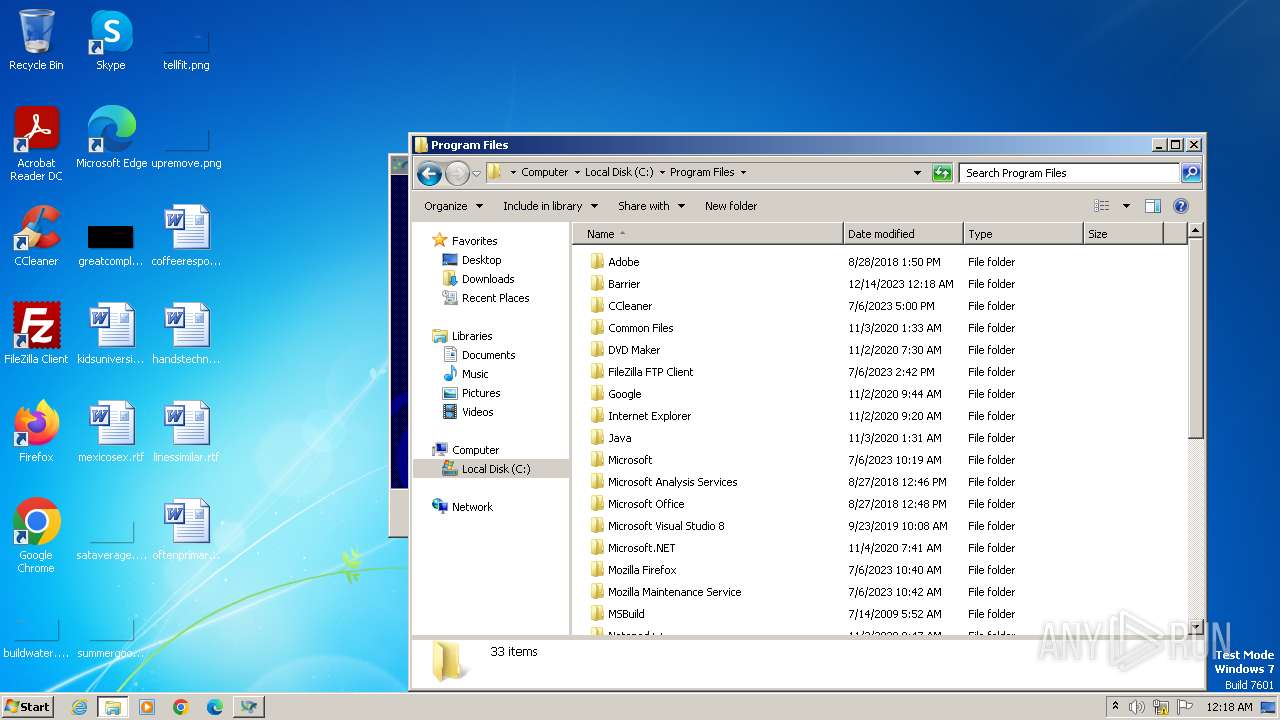Viewport: 1280px width, 720px height.
Task: Click the green Refresh button
Action: pyautogui.click(x=942, y=173)
